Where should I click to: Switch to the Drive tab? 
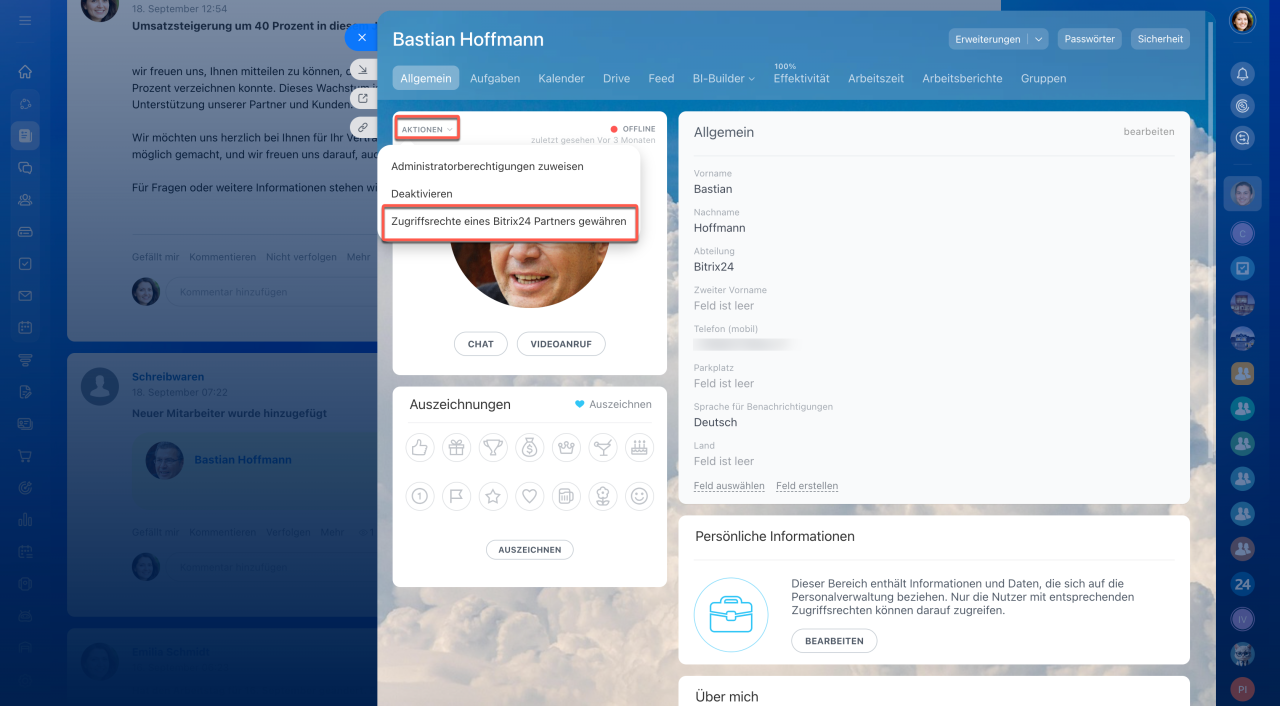pyautogui.click(x=616, y=78)
